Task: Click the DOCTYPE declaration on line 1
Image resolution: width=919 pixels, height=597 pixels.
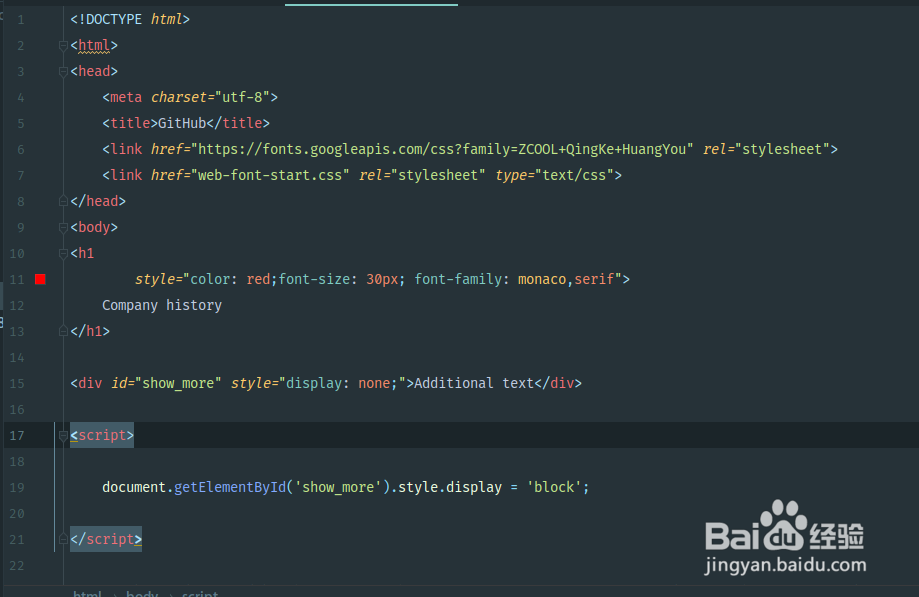Action: tap(130, 19)
